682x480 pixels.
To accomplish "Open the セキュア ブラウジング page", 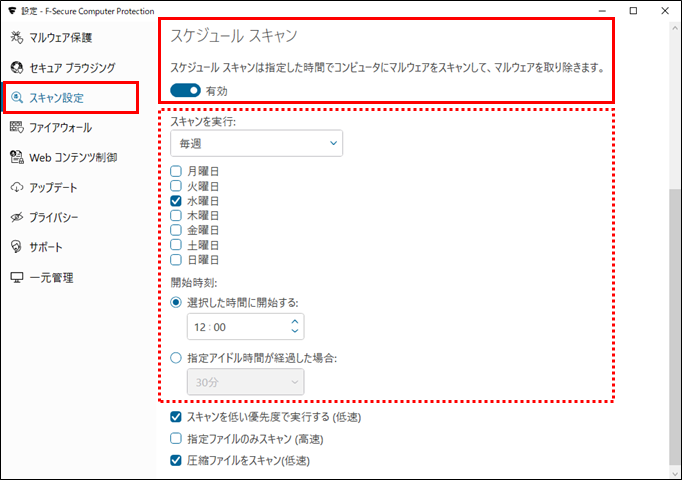I will tap(72, 68).
